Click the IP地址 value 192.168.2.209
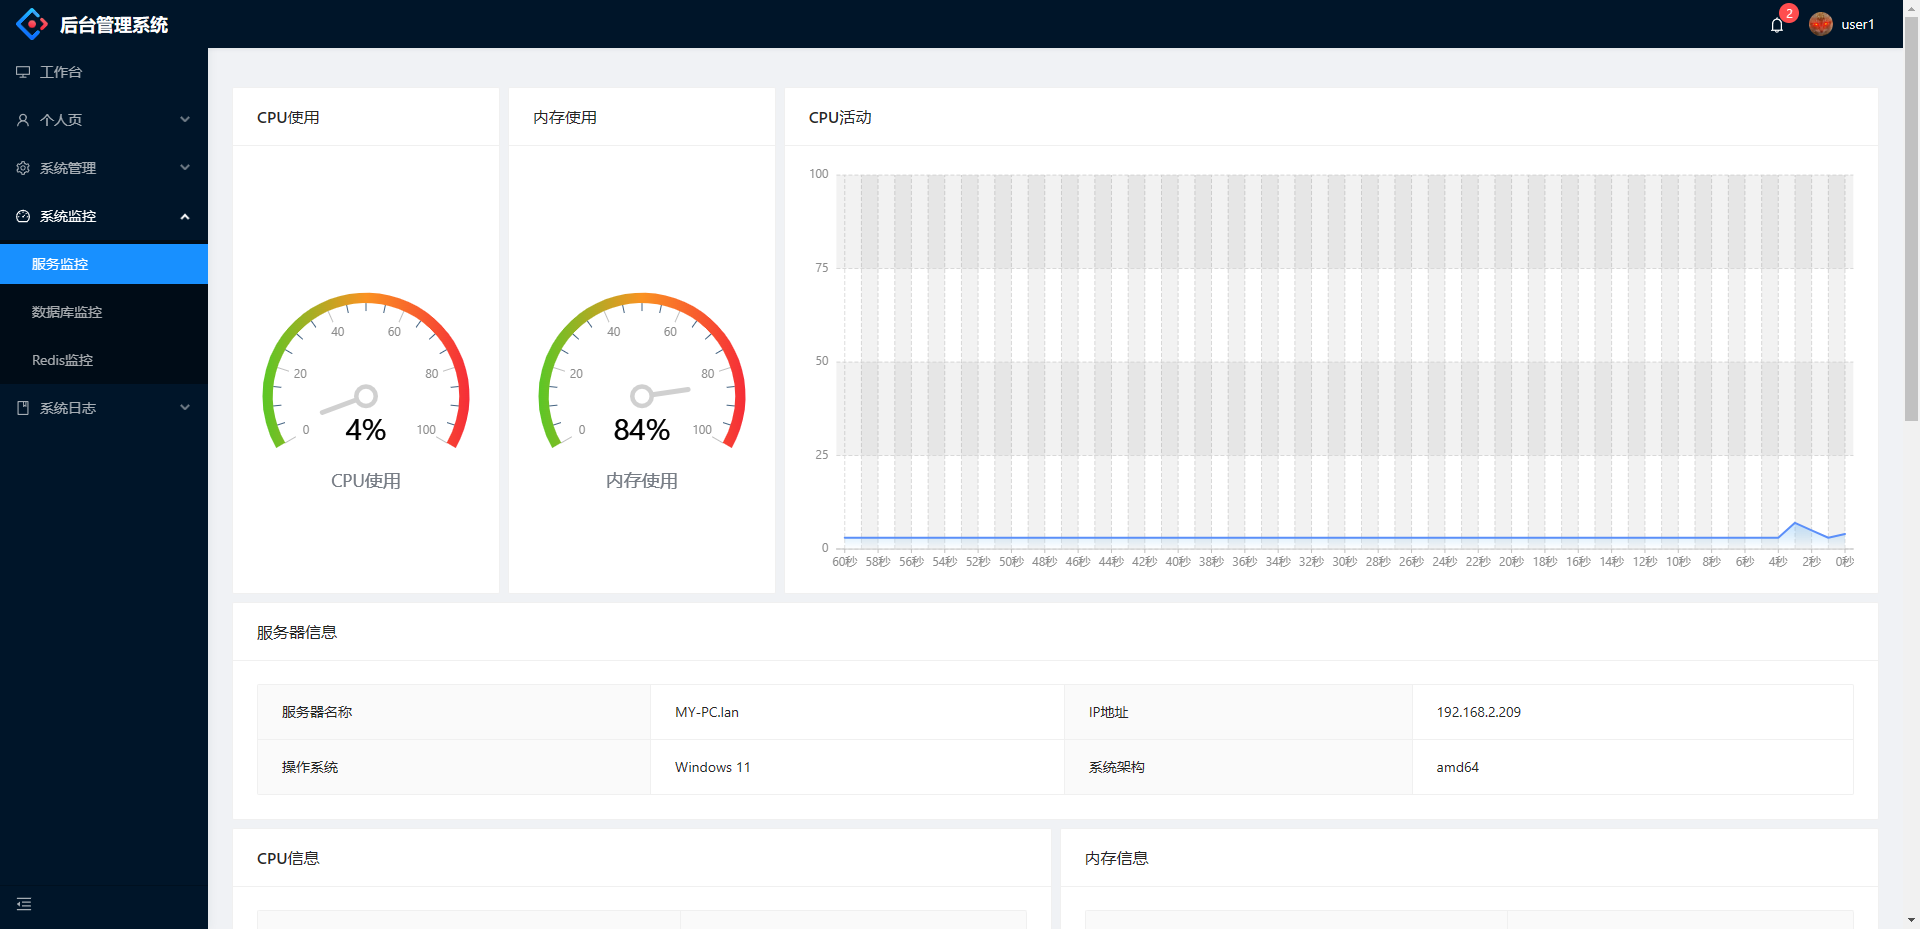 pos(1478,712)
